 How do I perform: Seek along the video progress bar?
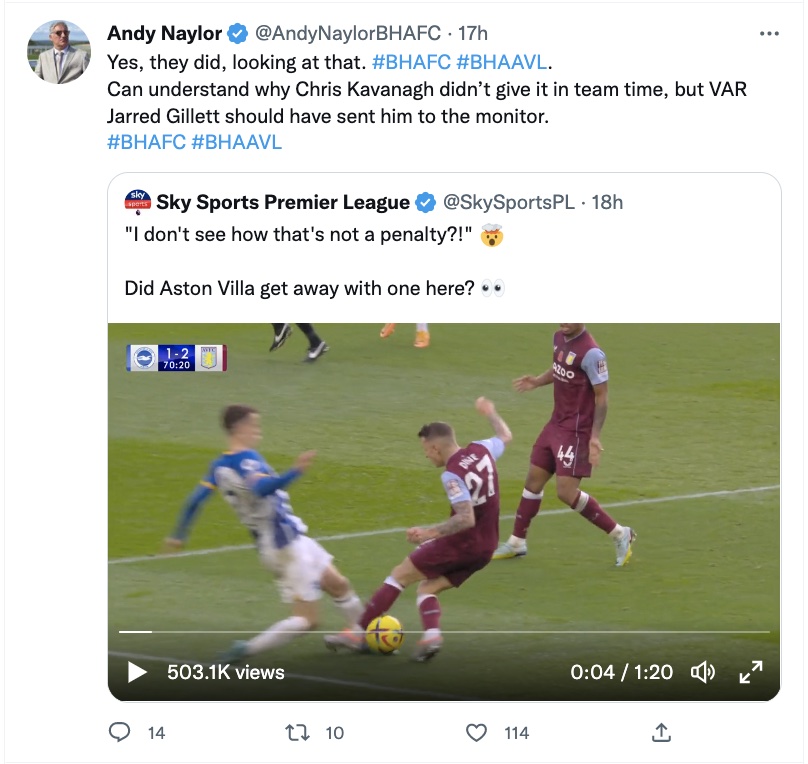pos(444,632)
